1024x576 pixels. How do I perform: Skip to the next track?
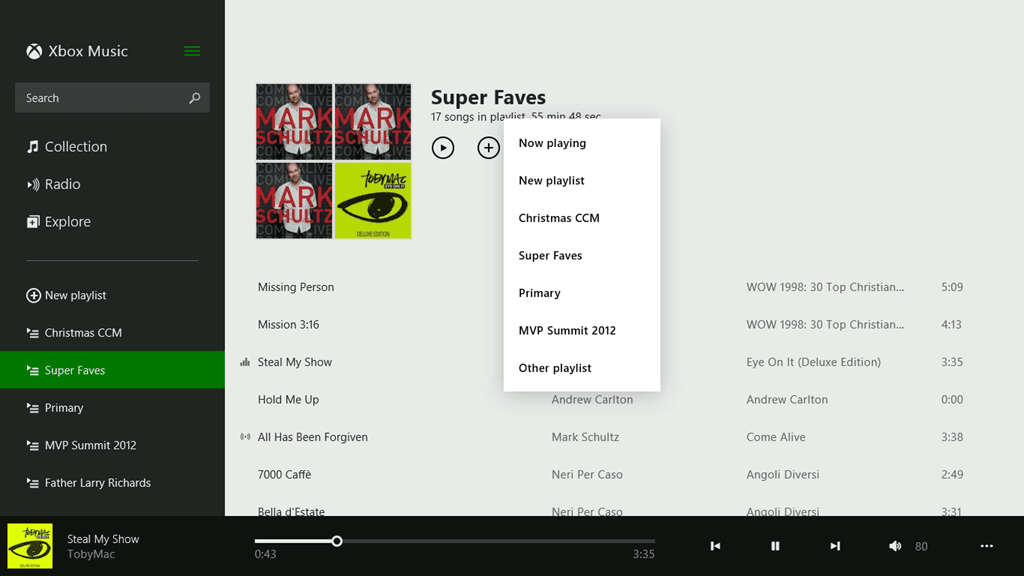[x=835, y=546]
